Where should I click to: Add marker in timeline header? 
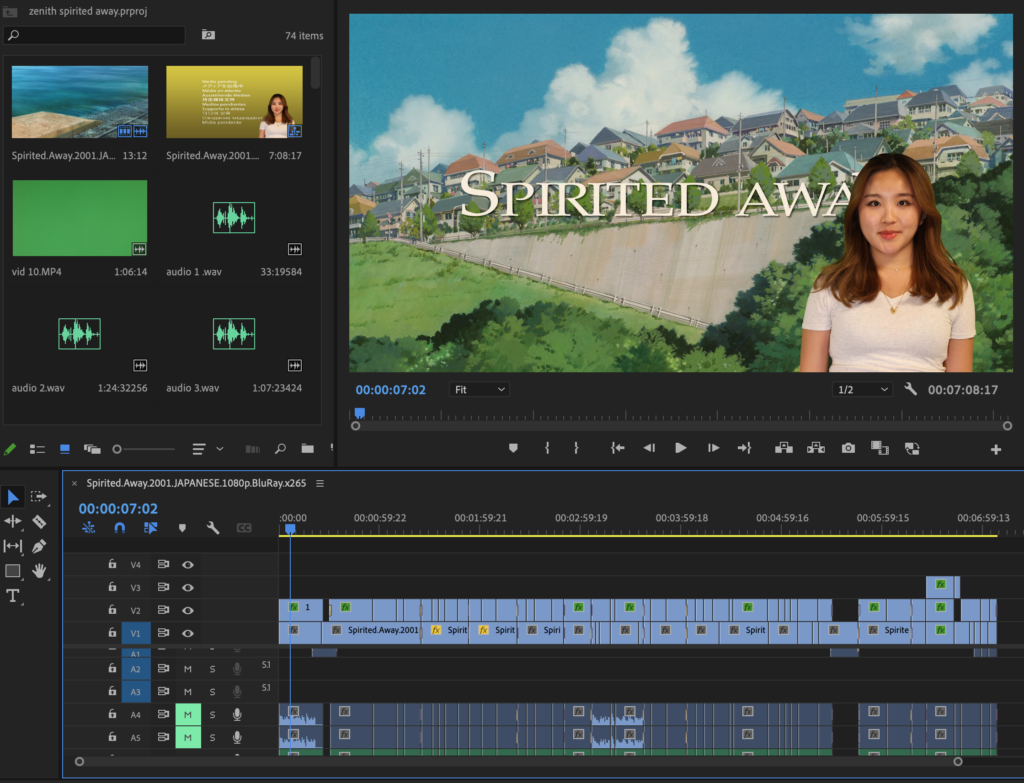coord(182,528)
